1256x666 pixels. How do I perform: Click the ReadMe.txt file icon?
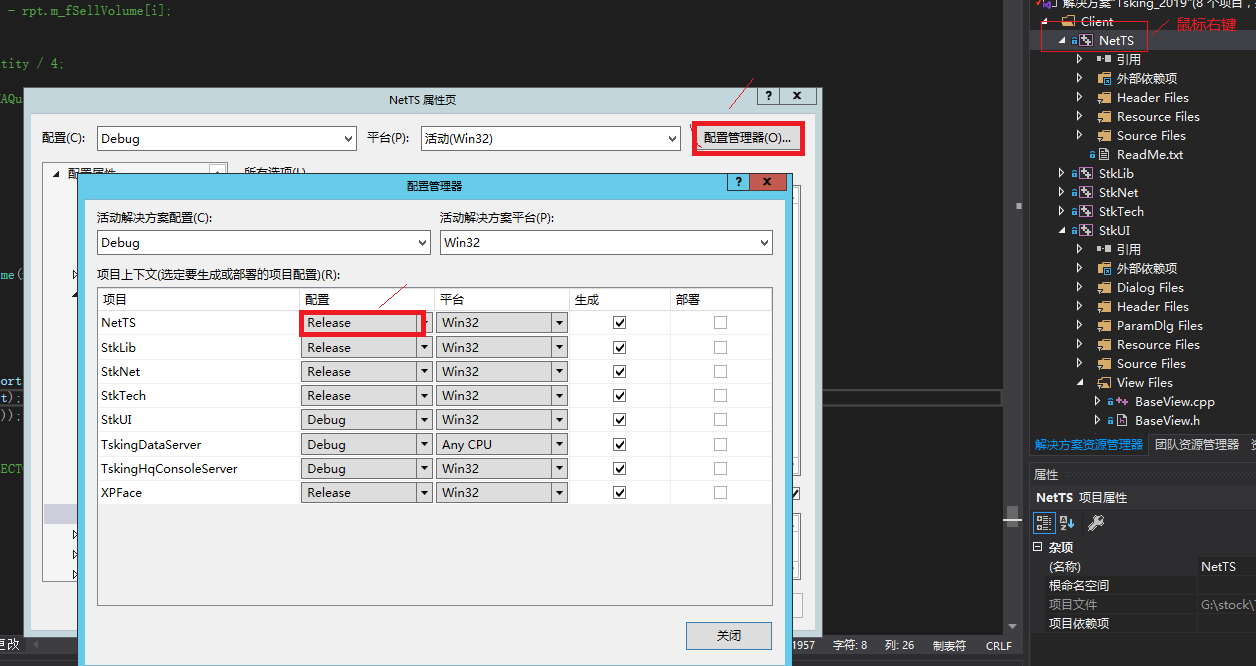coord(1104,155)
